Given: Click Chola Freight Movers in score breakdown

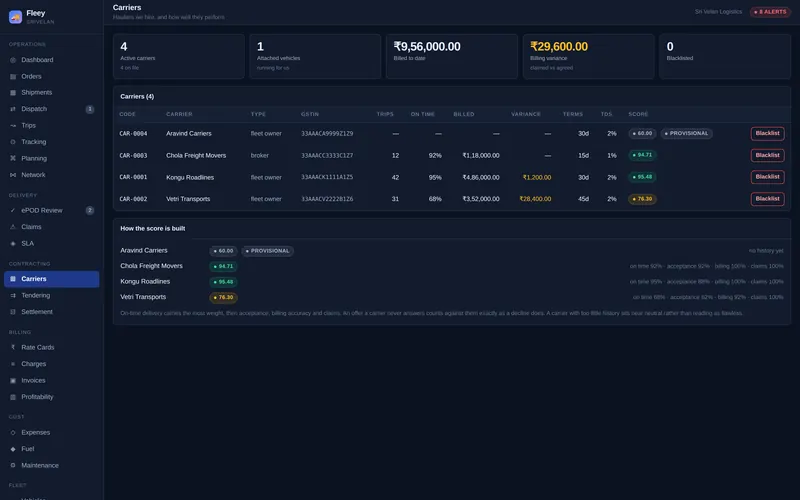Looking at the screenshot, I should pyautogui.click(x=151, y=266).
